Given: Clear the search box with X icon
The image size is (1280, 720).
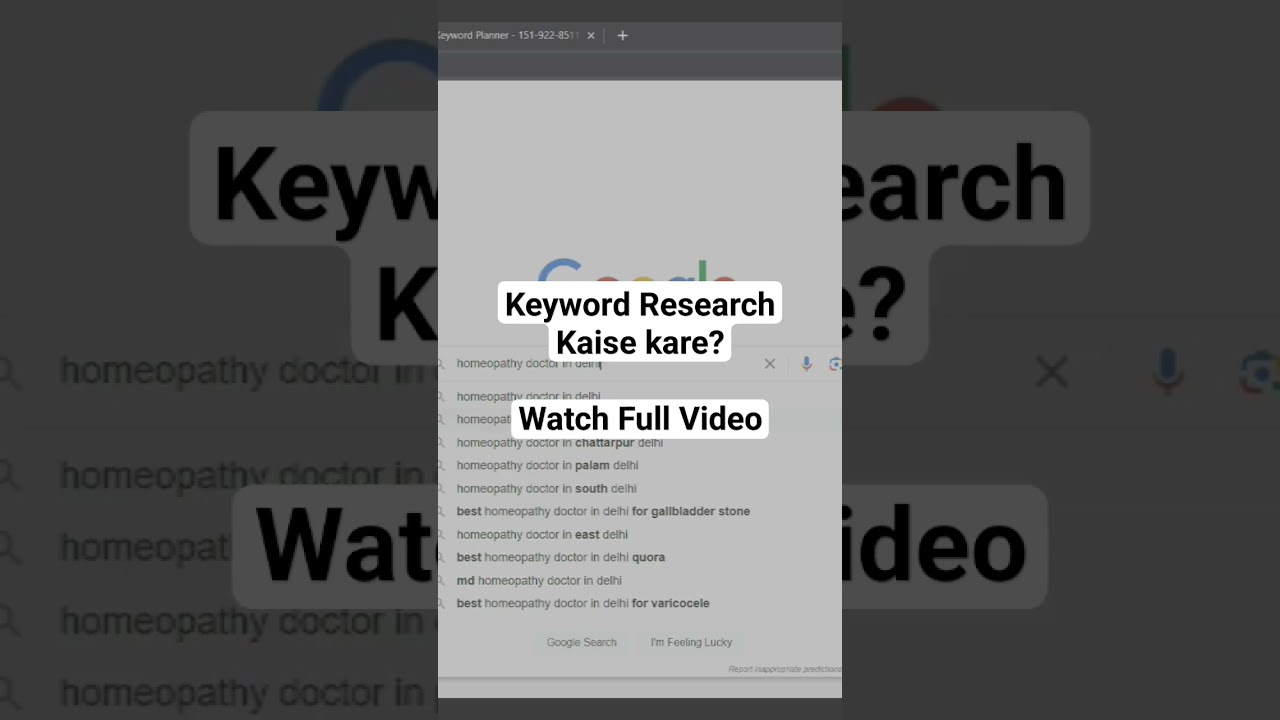Looking at the screenshot, I should pos(769,364).
